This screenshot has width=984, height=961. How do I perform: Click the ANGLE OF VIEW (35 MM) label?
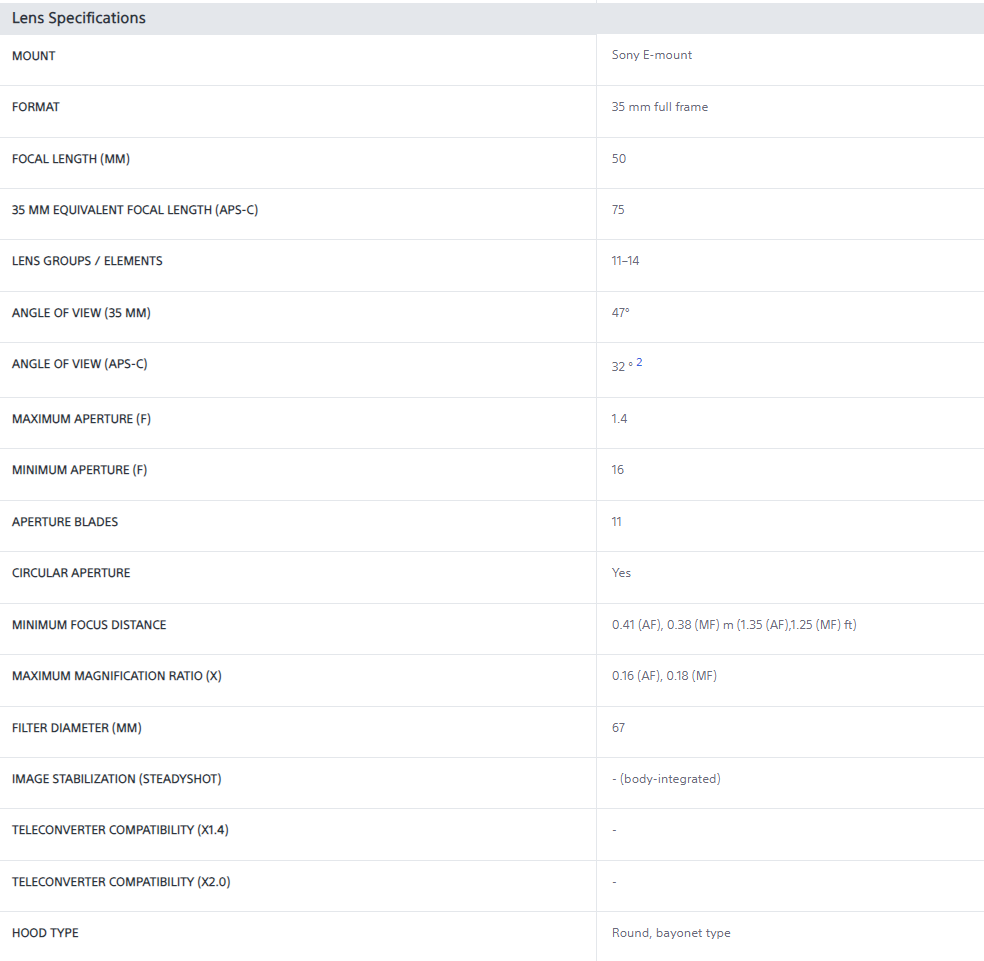(x=81, y=313)
